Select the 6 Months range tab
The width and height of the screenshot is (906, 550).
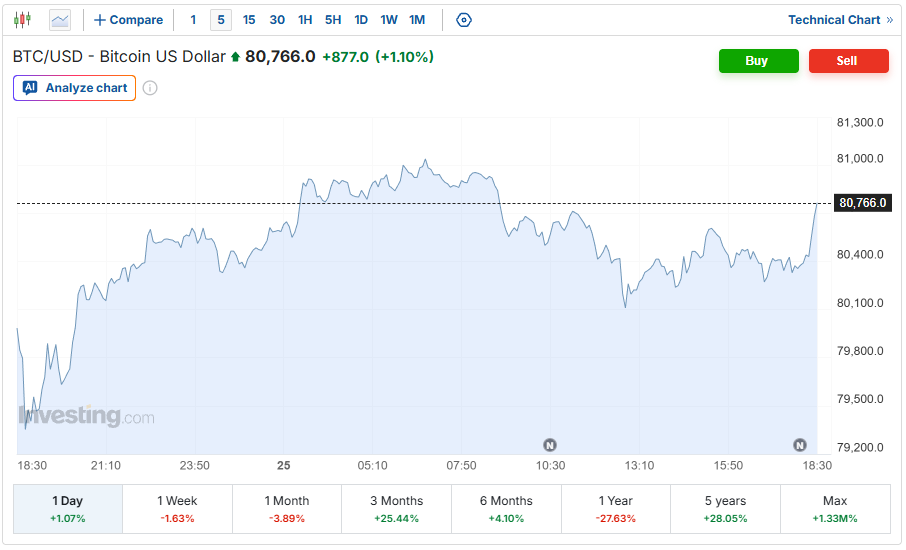click(506, 509)
